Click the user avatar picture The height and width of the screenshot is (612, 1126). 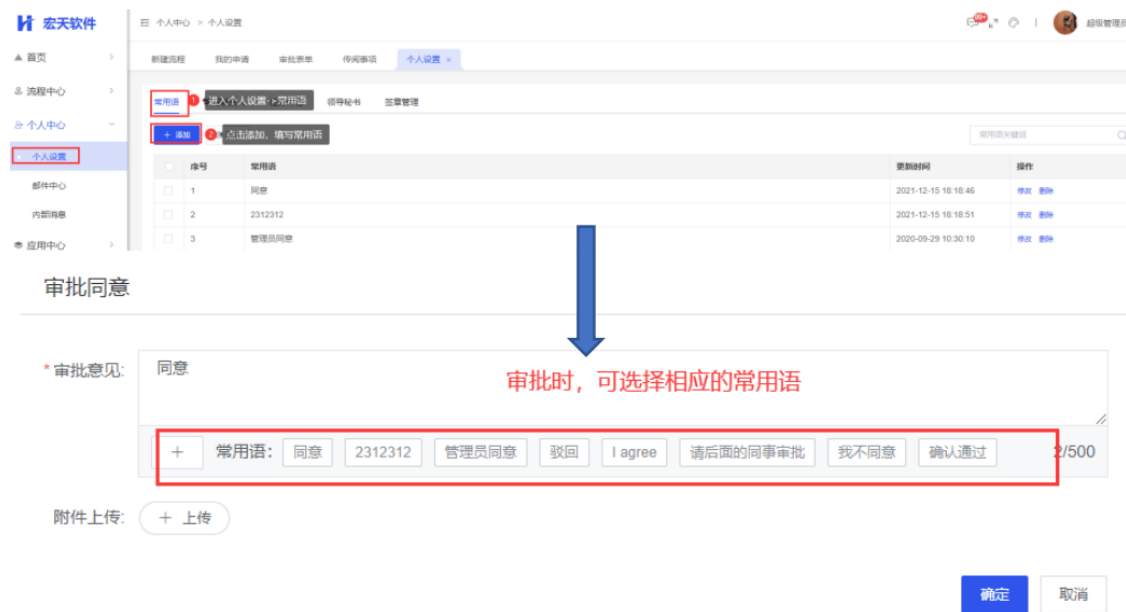click(1065, 23)
